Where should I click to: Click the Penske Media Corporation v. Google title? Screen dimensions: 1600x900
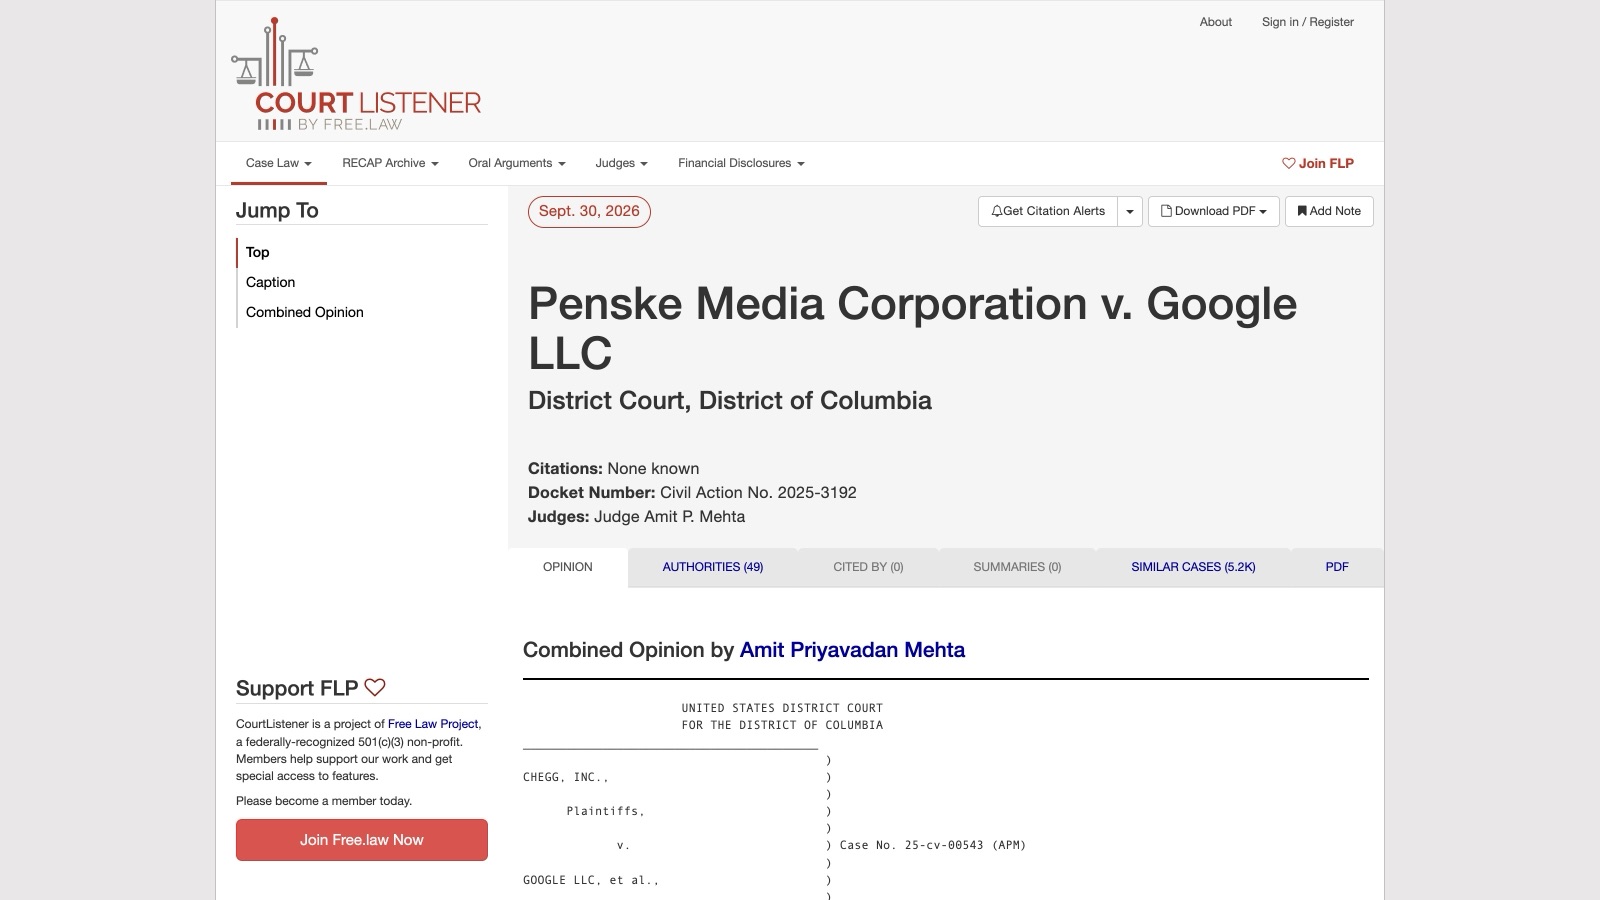coord(912,328)
